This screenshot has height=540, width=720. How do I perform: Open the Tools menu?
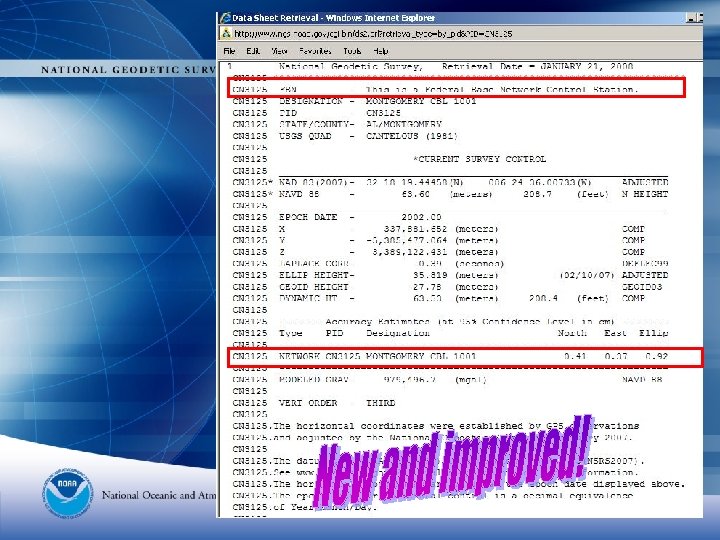(x=352, y=51)
